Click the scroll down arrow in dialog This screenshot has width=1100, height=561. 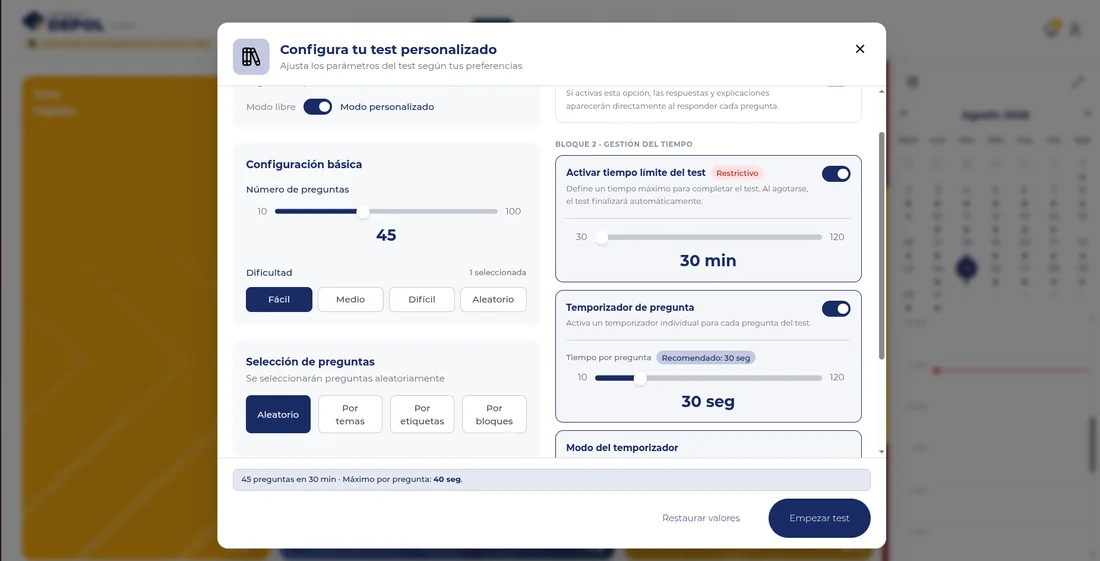coord(882,452)
